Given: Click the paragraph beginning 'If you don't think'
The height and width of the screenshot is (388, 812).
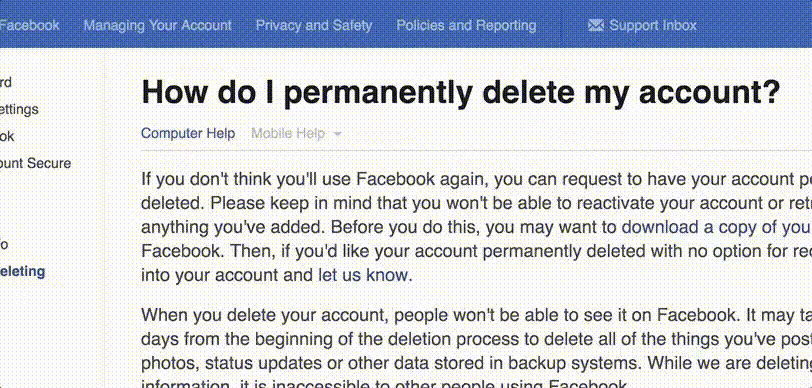Looking at the screenshot, I should click(x=476, y=227).
